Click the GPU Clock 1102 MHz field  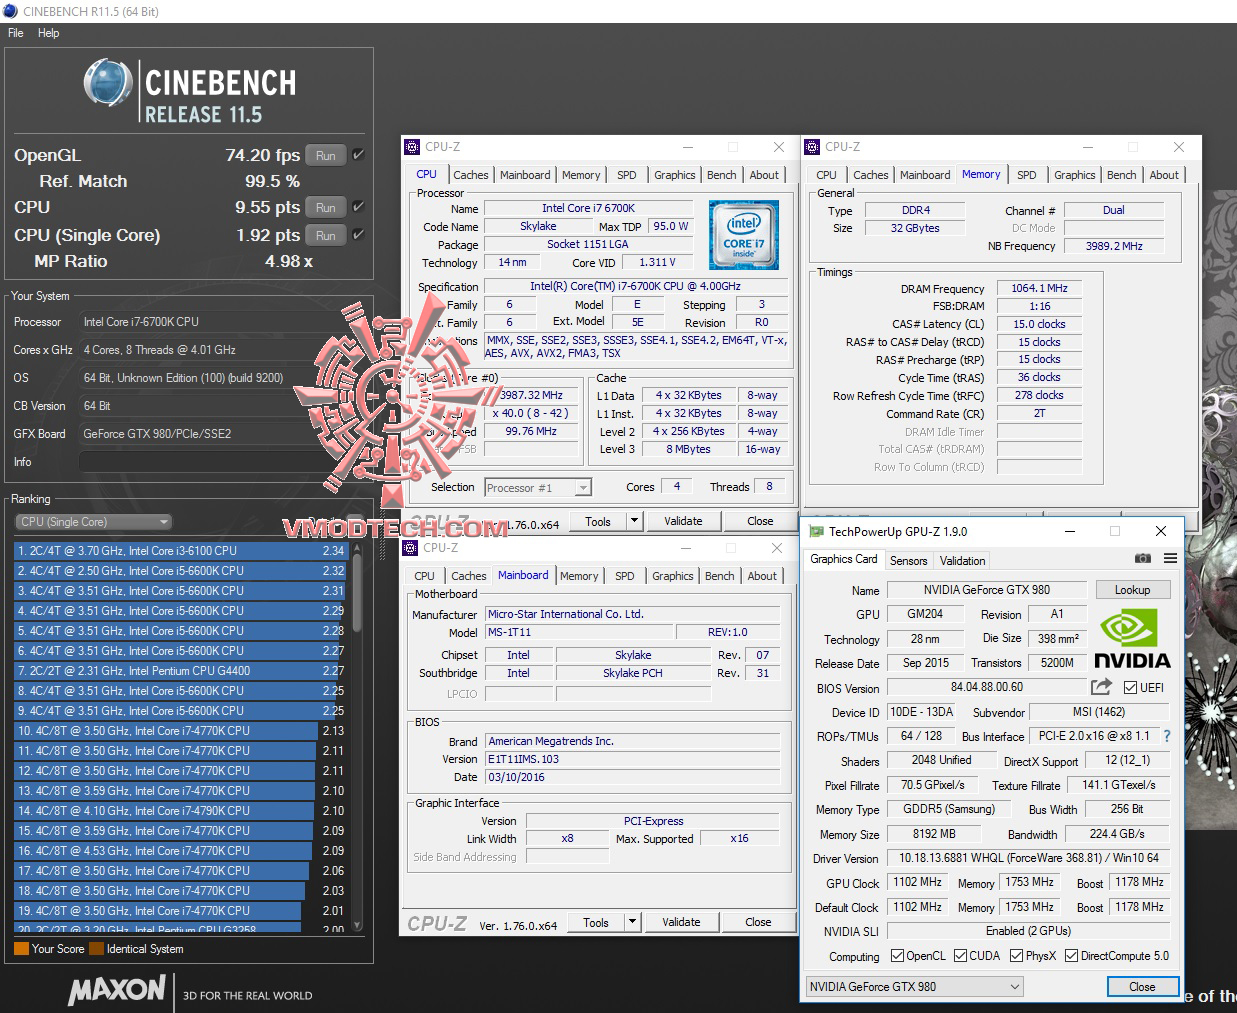[917, 883]
